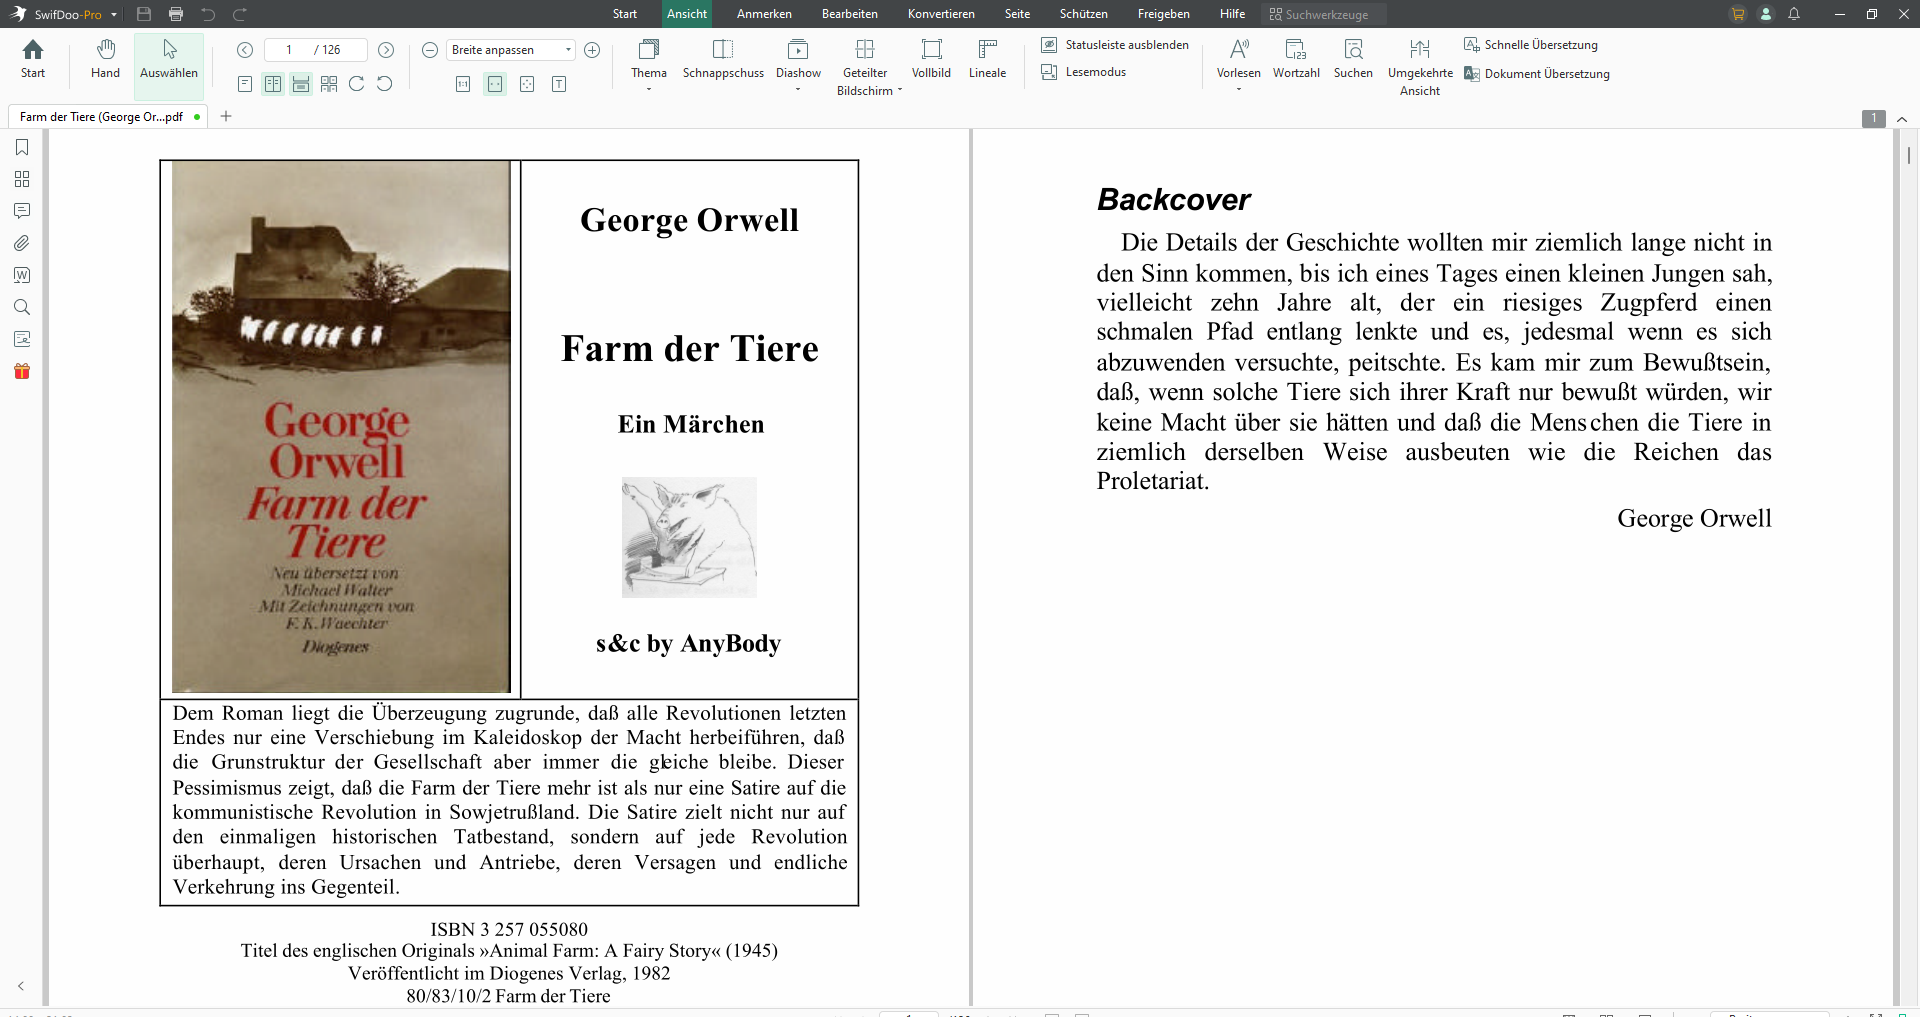Enter Vollbild fullscreen mode

[931, 58]
